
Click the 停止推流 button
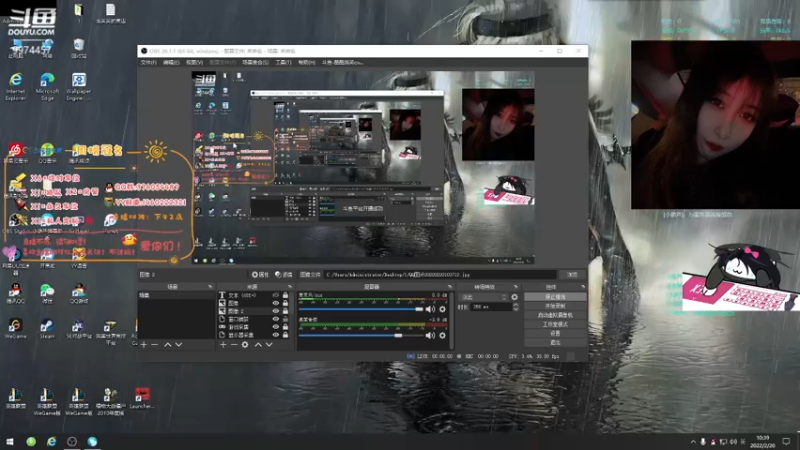coord(555,297)
